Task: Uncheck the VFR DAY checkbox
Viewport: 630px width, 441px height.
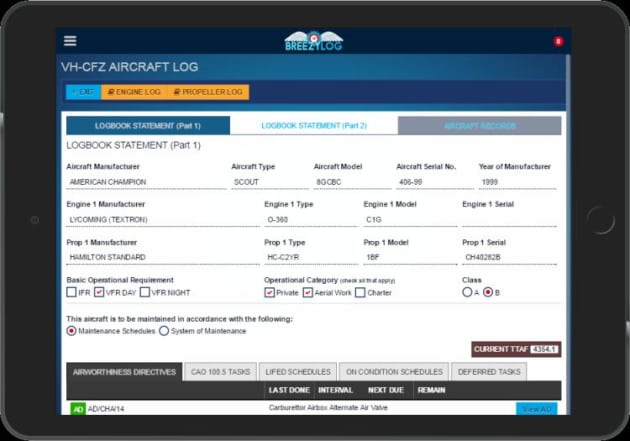Action: (99, 292)
